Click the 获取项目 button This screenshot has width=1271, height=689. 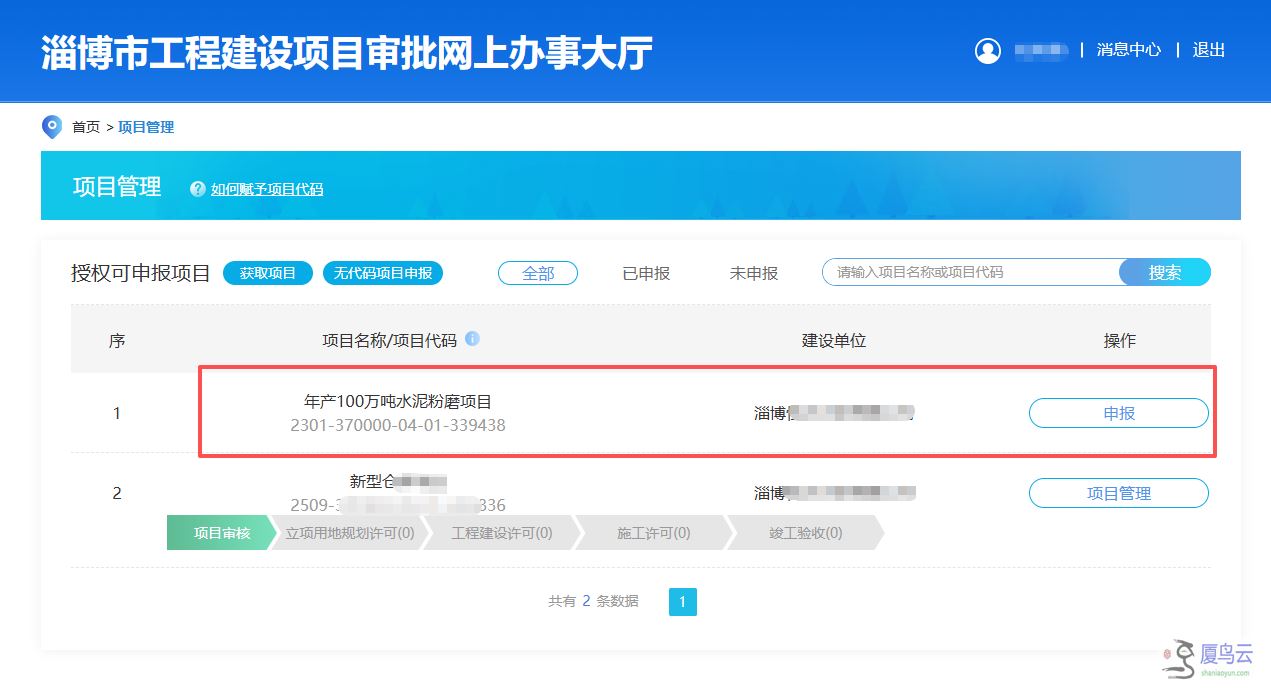pyautogui.click(x=268, y=273)
